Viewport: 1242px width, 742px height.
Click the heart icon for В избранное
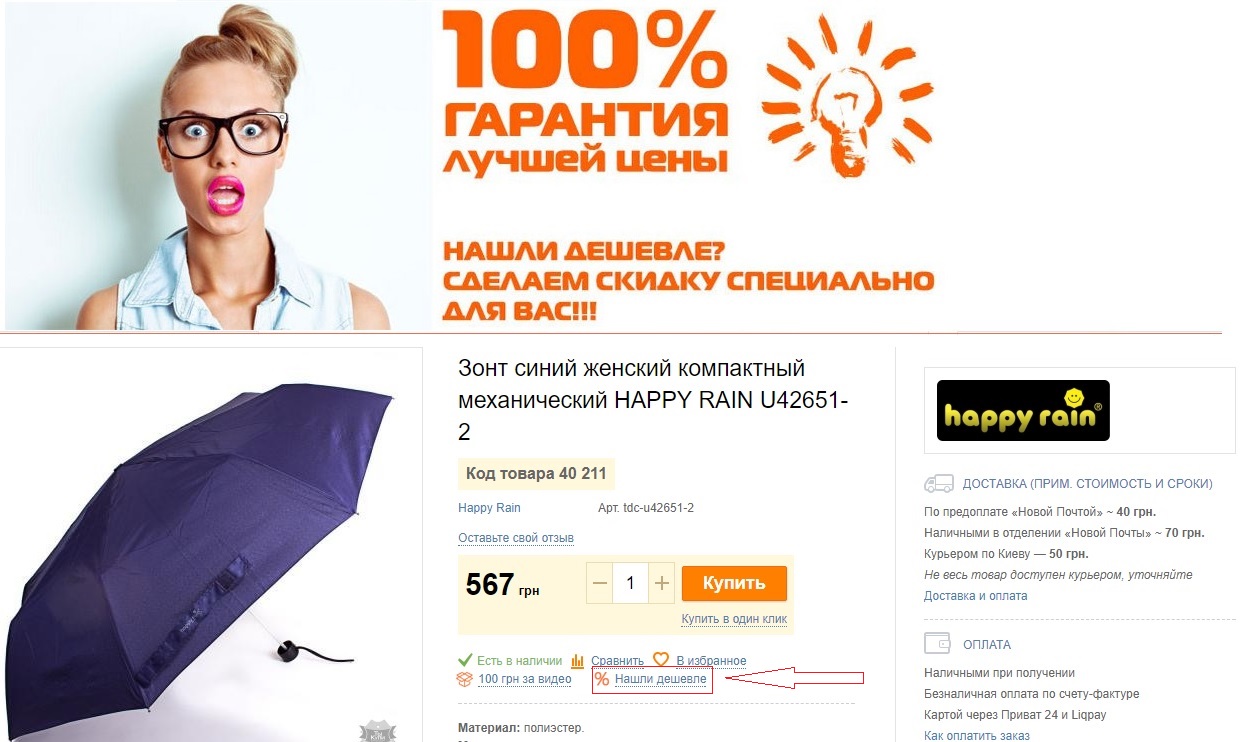point(661,660)
